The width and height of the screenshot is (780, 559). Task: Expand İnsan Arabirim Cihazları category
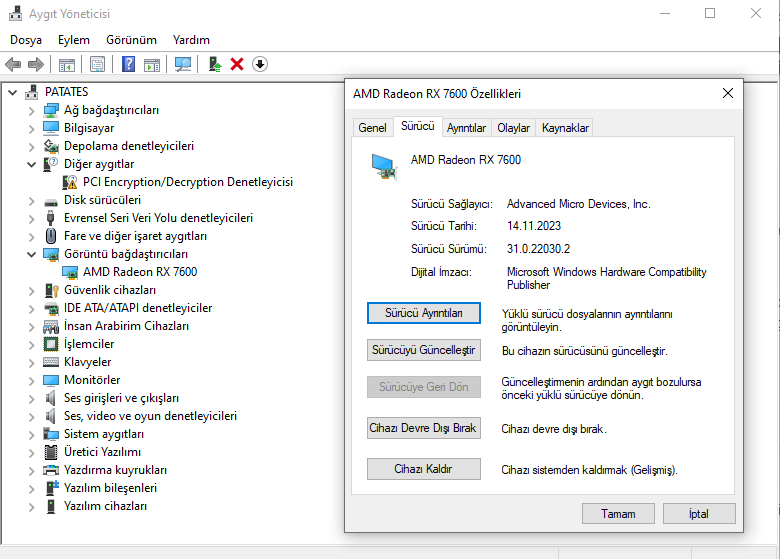32,327
